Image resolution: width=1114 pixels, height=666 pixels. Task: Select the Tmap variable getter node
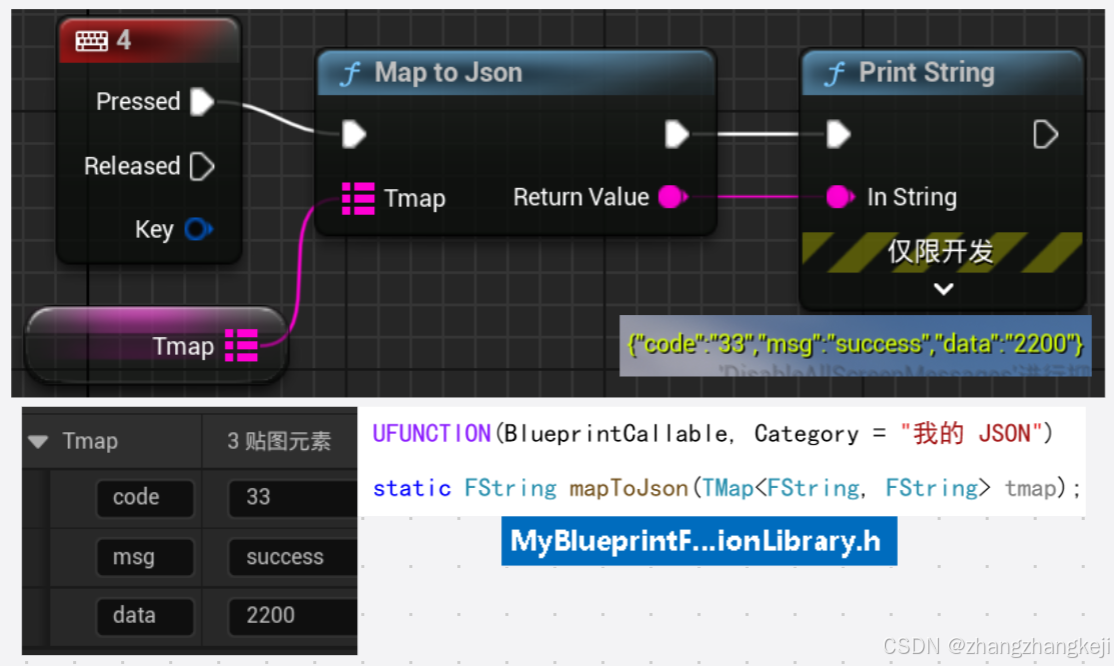156,345
